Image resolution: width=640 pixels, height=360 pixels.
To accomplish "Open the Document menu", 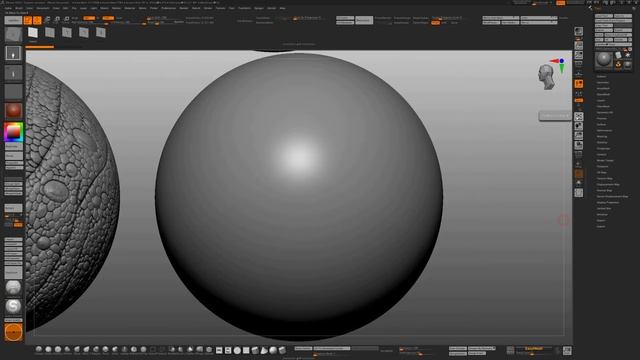I will [x=43, y=8].
